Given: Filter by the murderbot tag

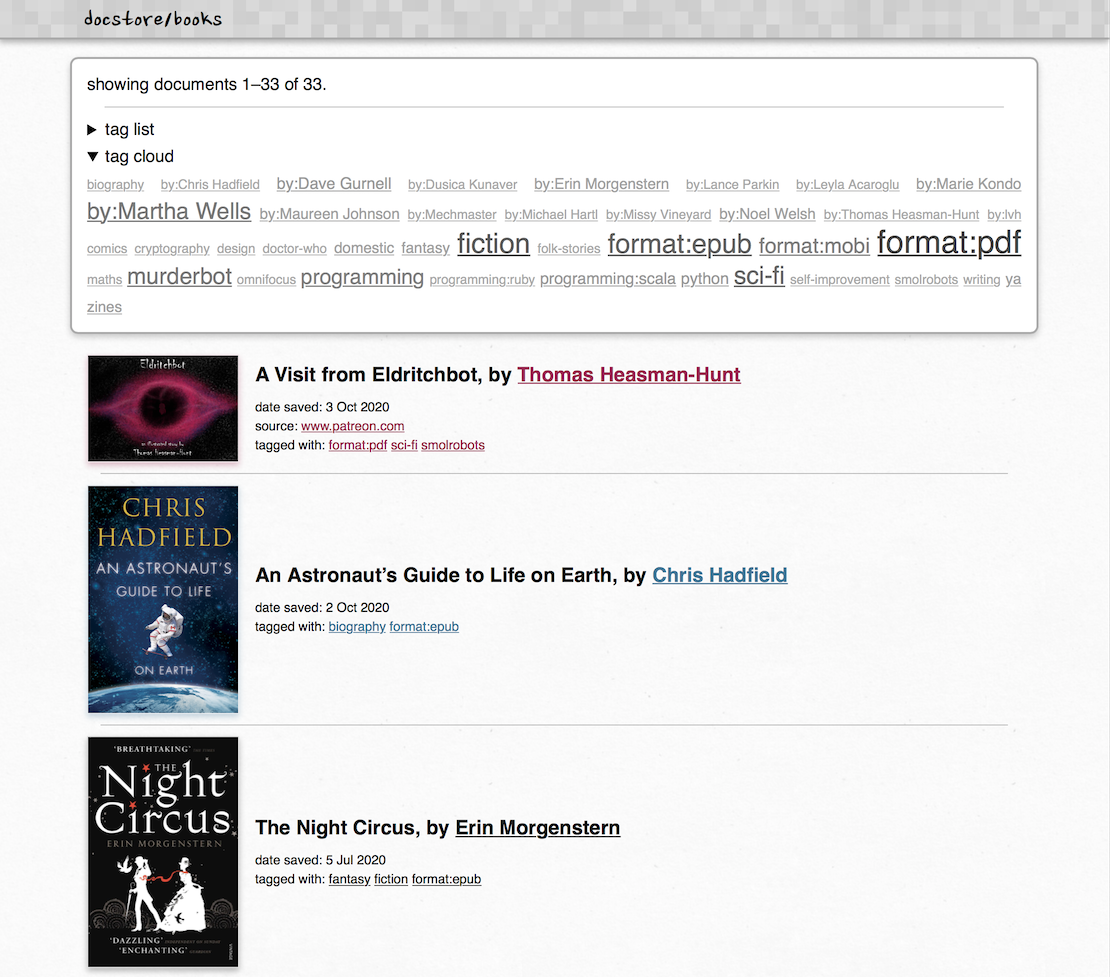Looking at the screenshot, I should click(x=179, y=276).
